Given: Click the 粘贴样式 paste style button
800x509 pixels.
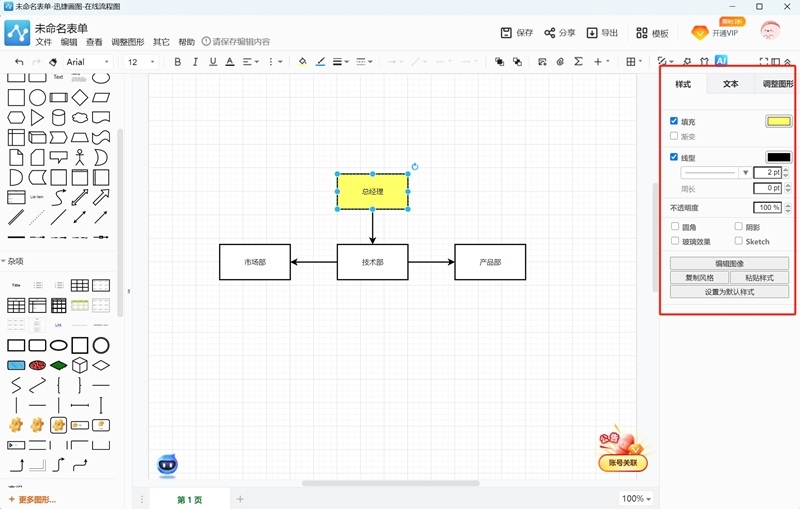Looking at the screenshot, I should click(759, 277).
